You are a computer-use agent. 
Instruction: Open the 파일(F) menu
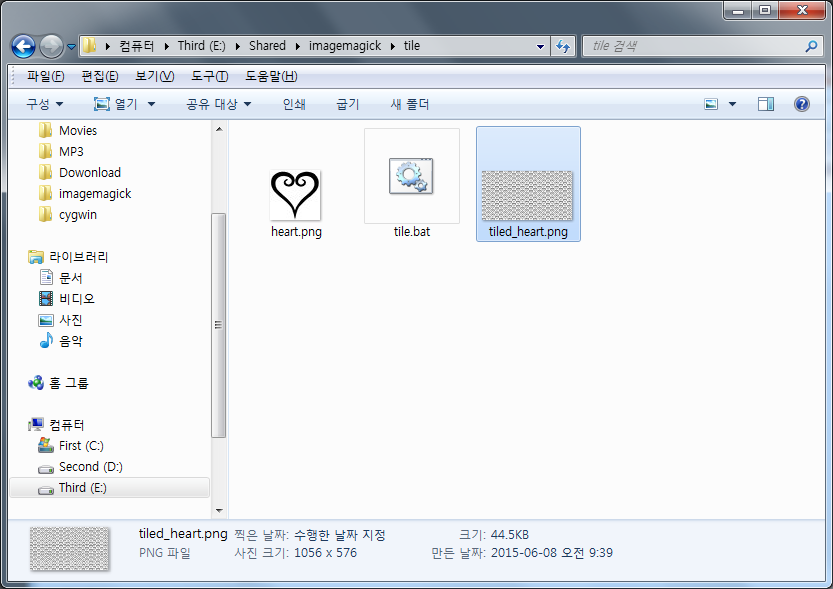coord(45,77)
